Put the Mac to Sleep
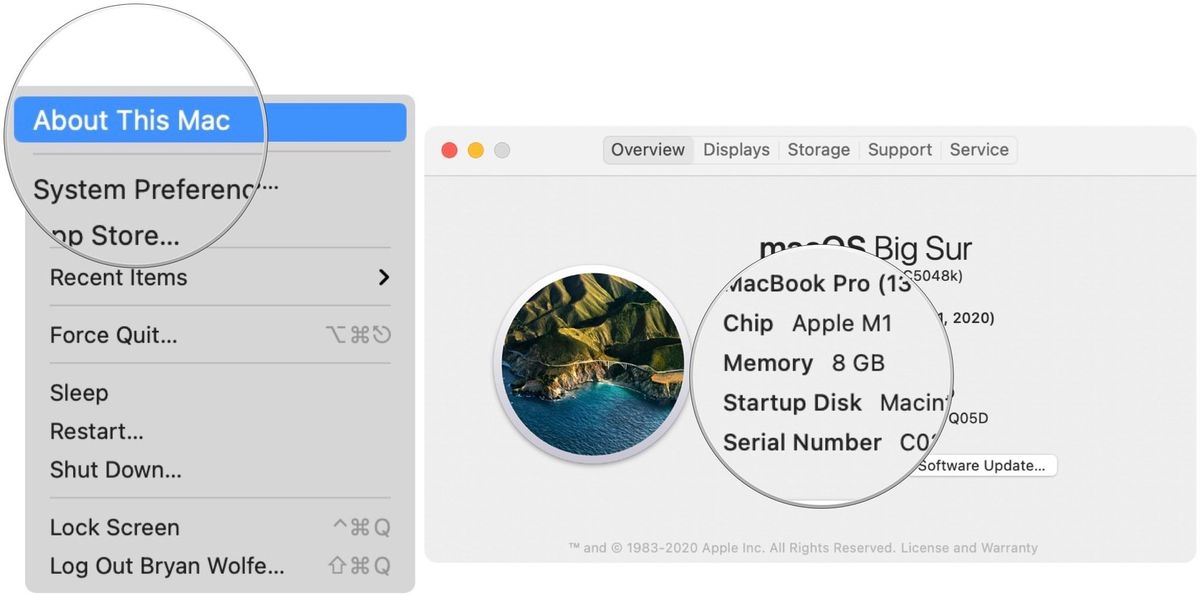1200x596 pixels. coord(78,393)
